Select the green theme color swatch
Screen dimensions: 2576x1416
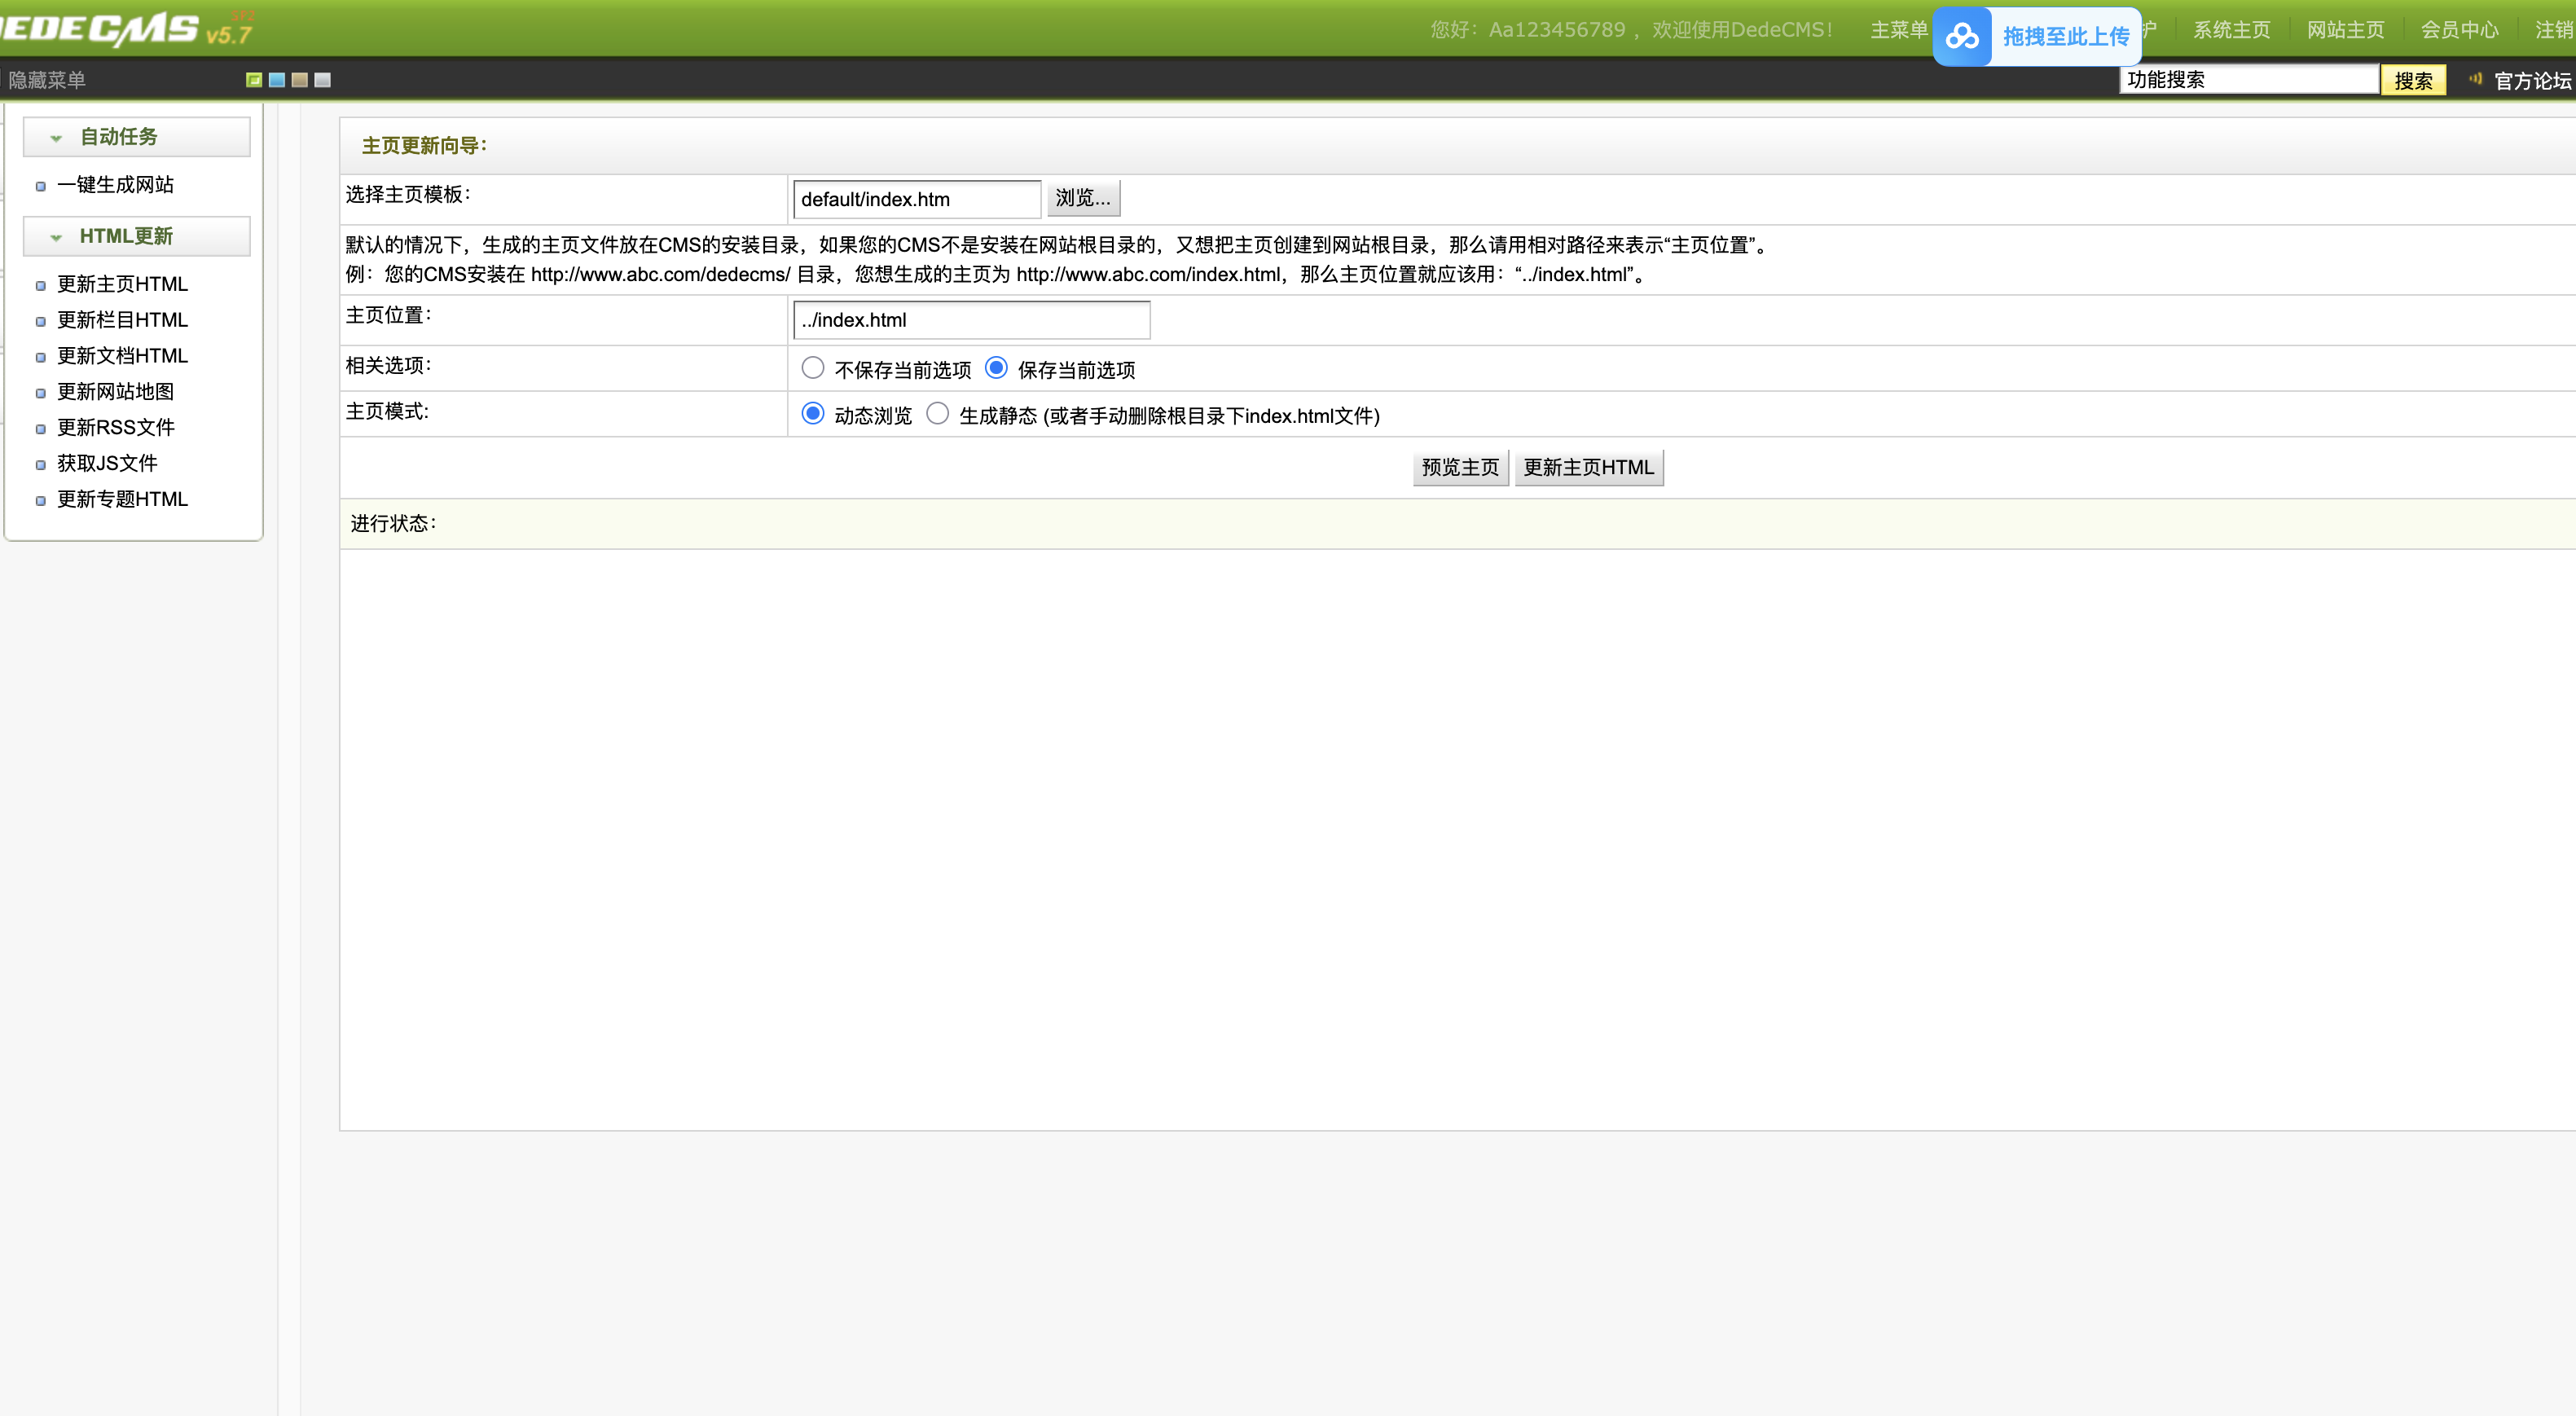click(254, 80)
